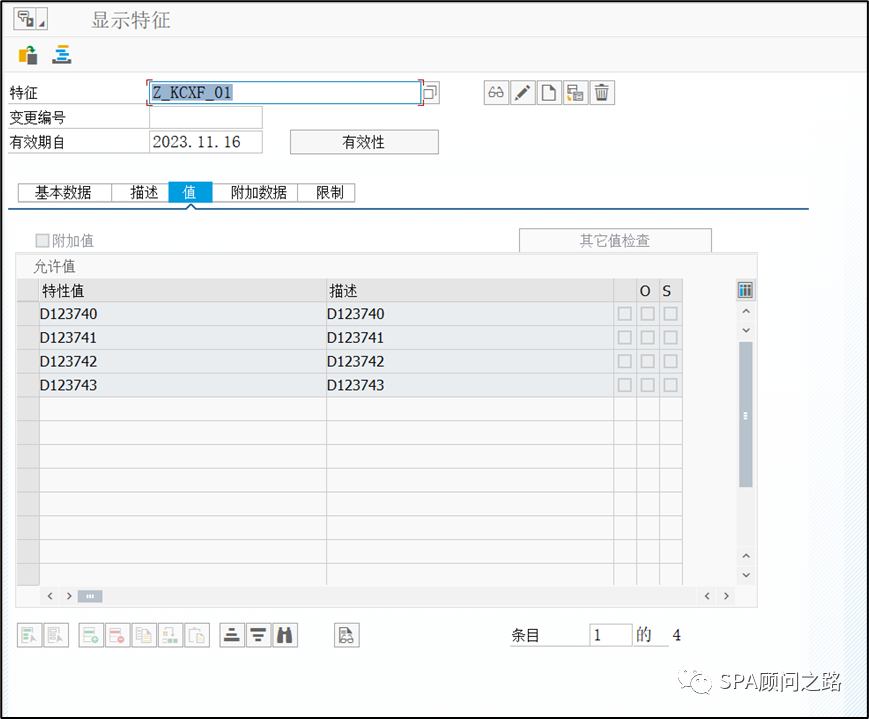The width and height of the screenshot is (869, 719).
Task: Click the sort descending icon
Action: click(258, 635)
